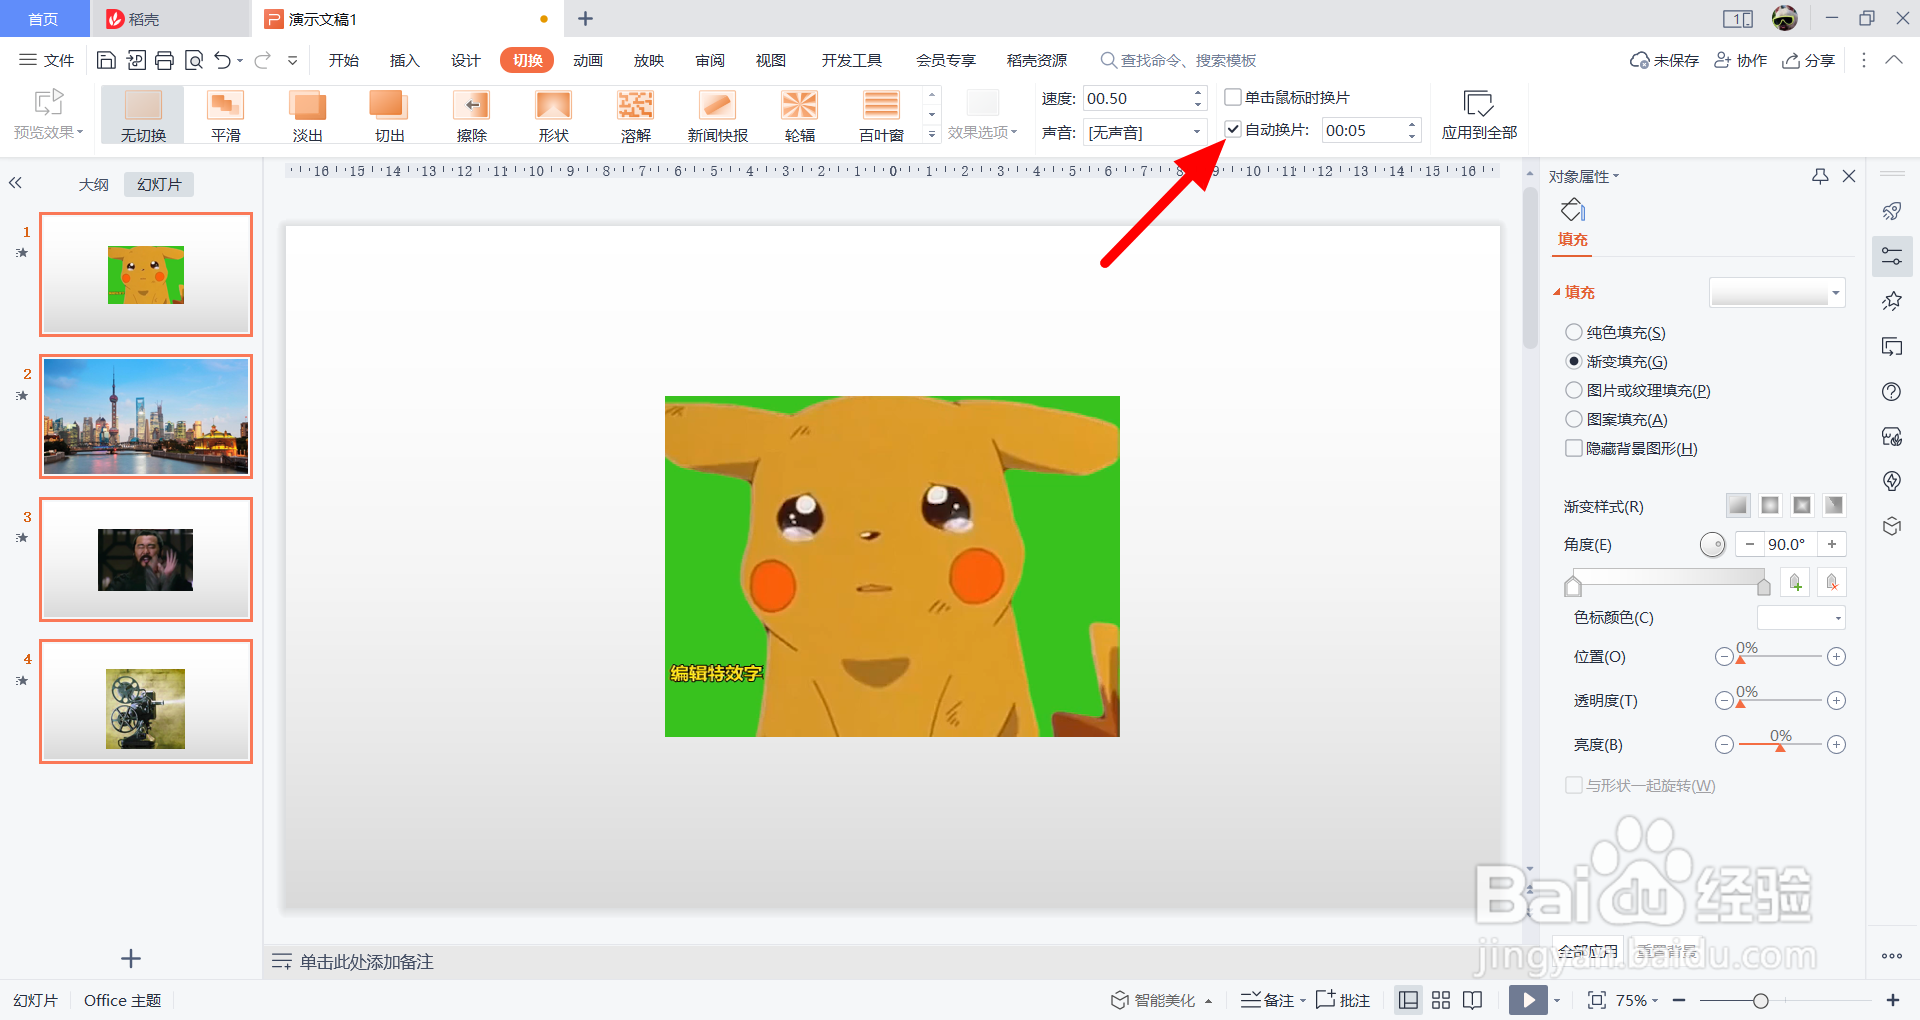This screenshot has width=1920, height=1020.
Task: Add new slide with plus icon
Action: (x=131, y=959)
